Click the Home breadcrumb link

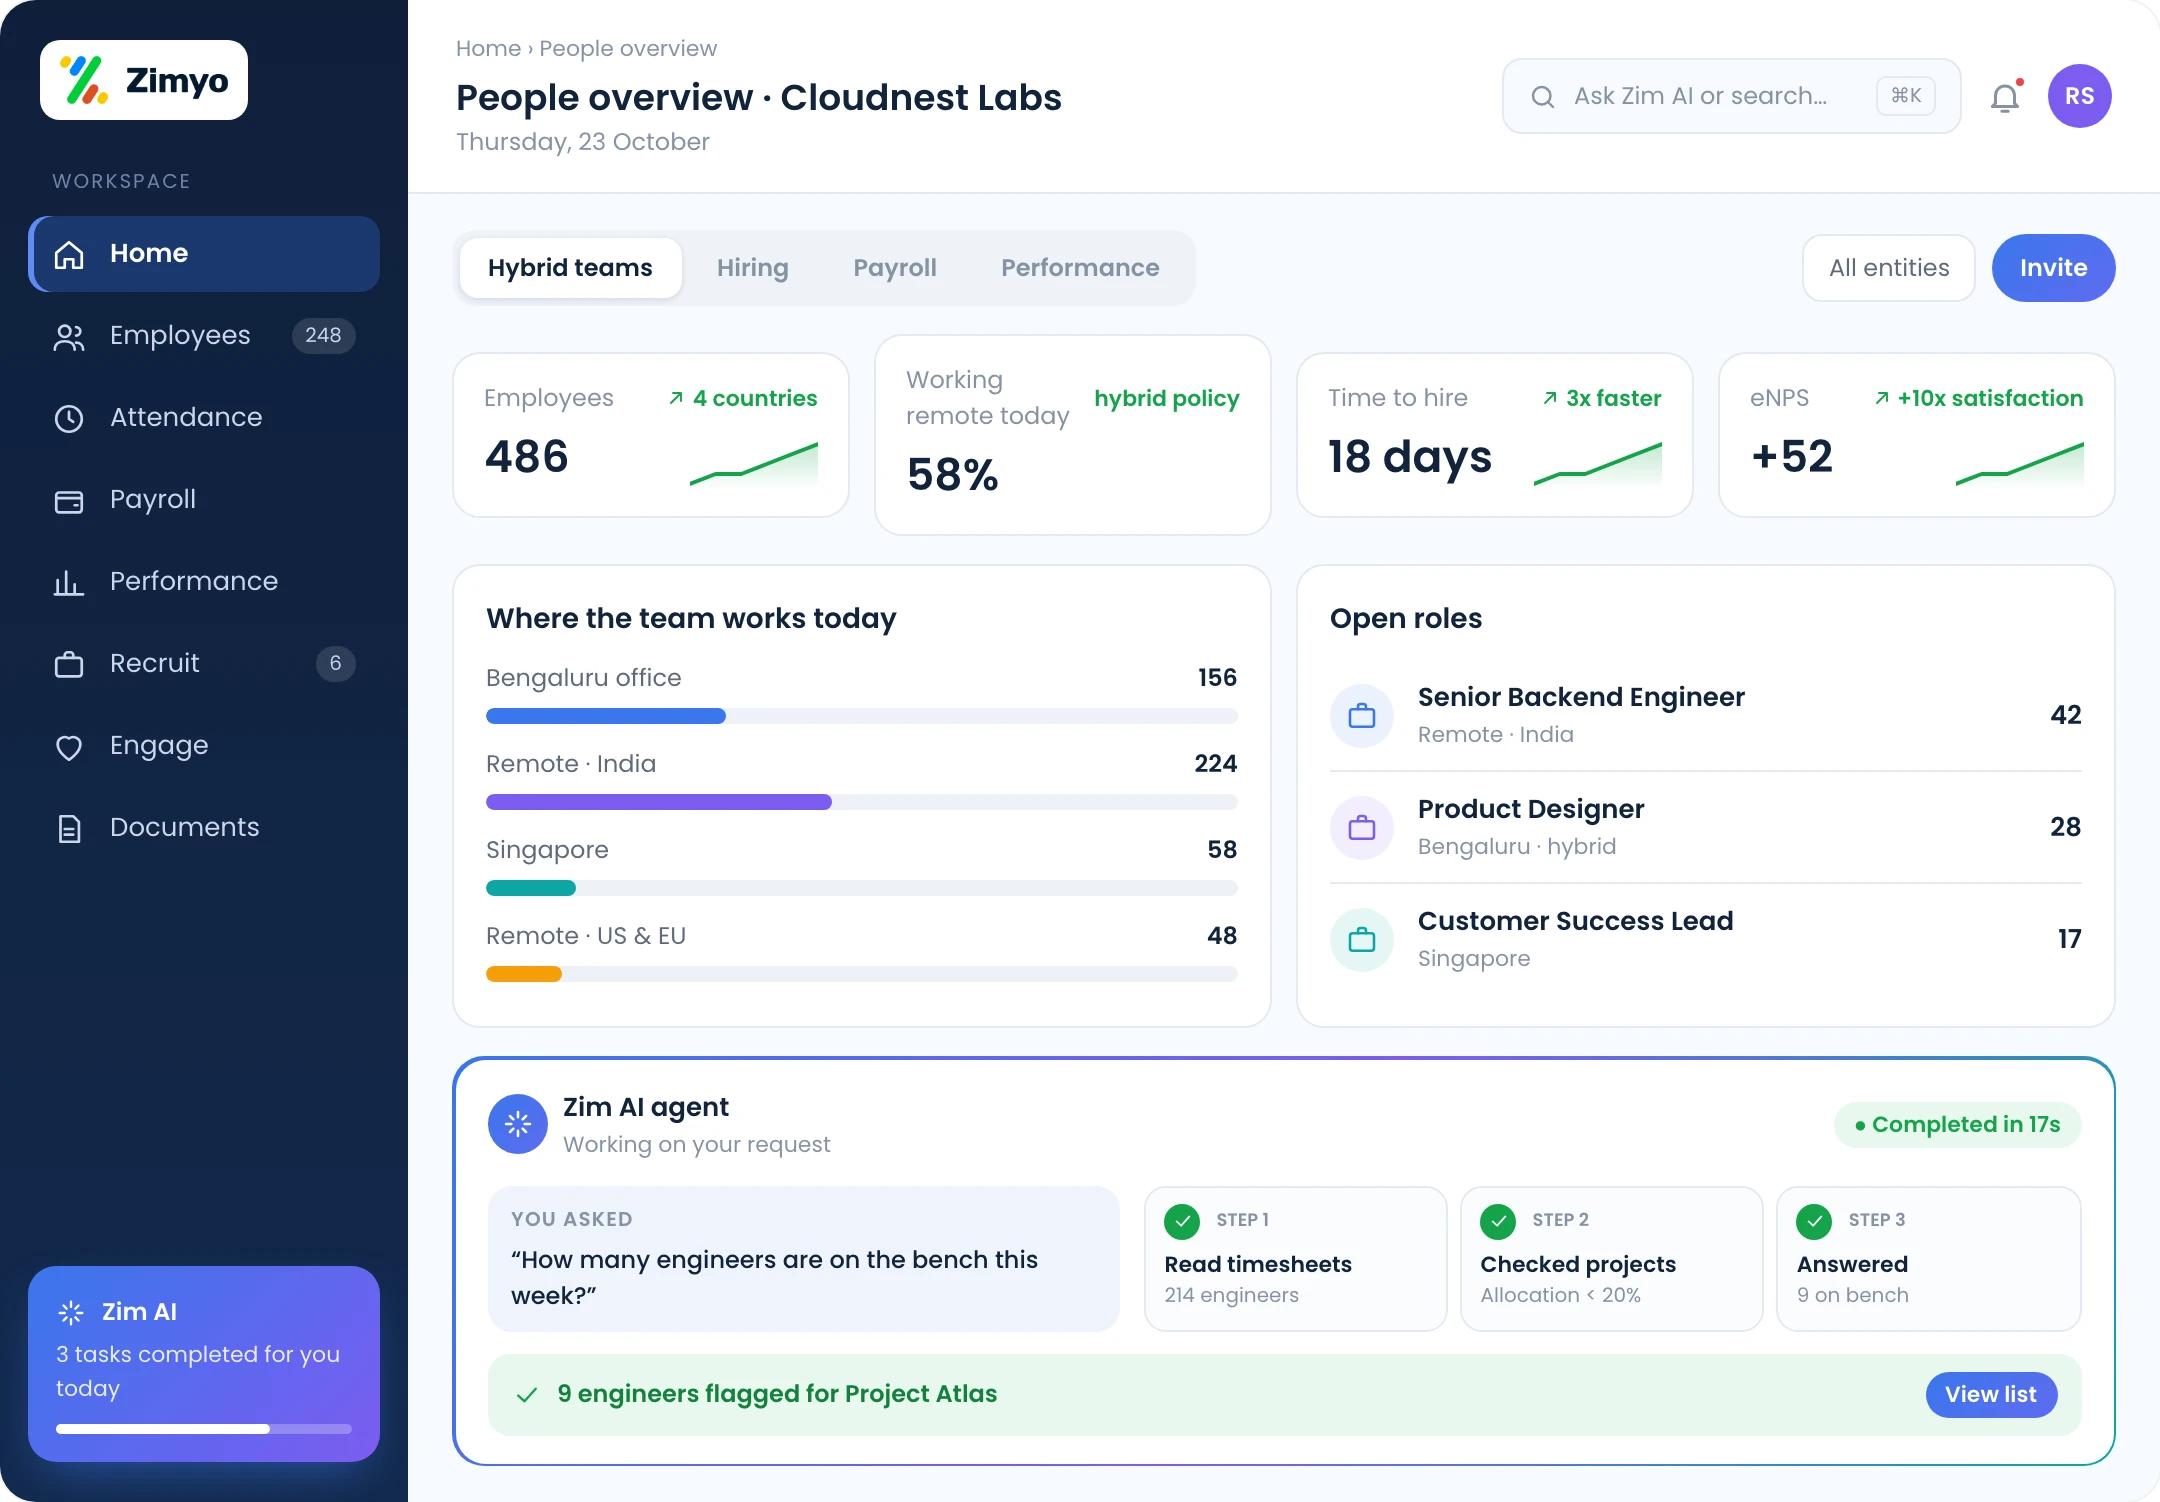coord(488,48)
